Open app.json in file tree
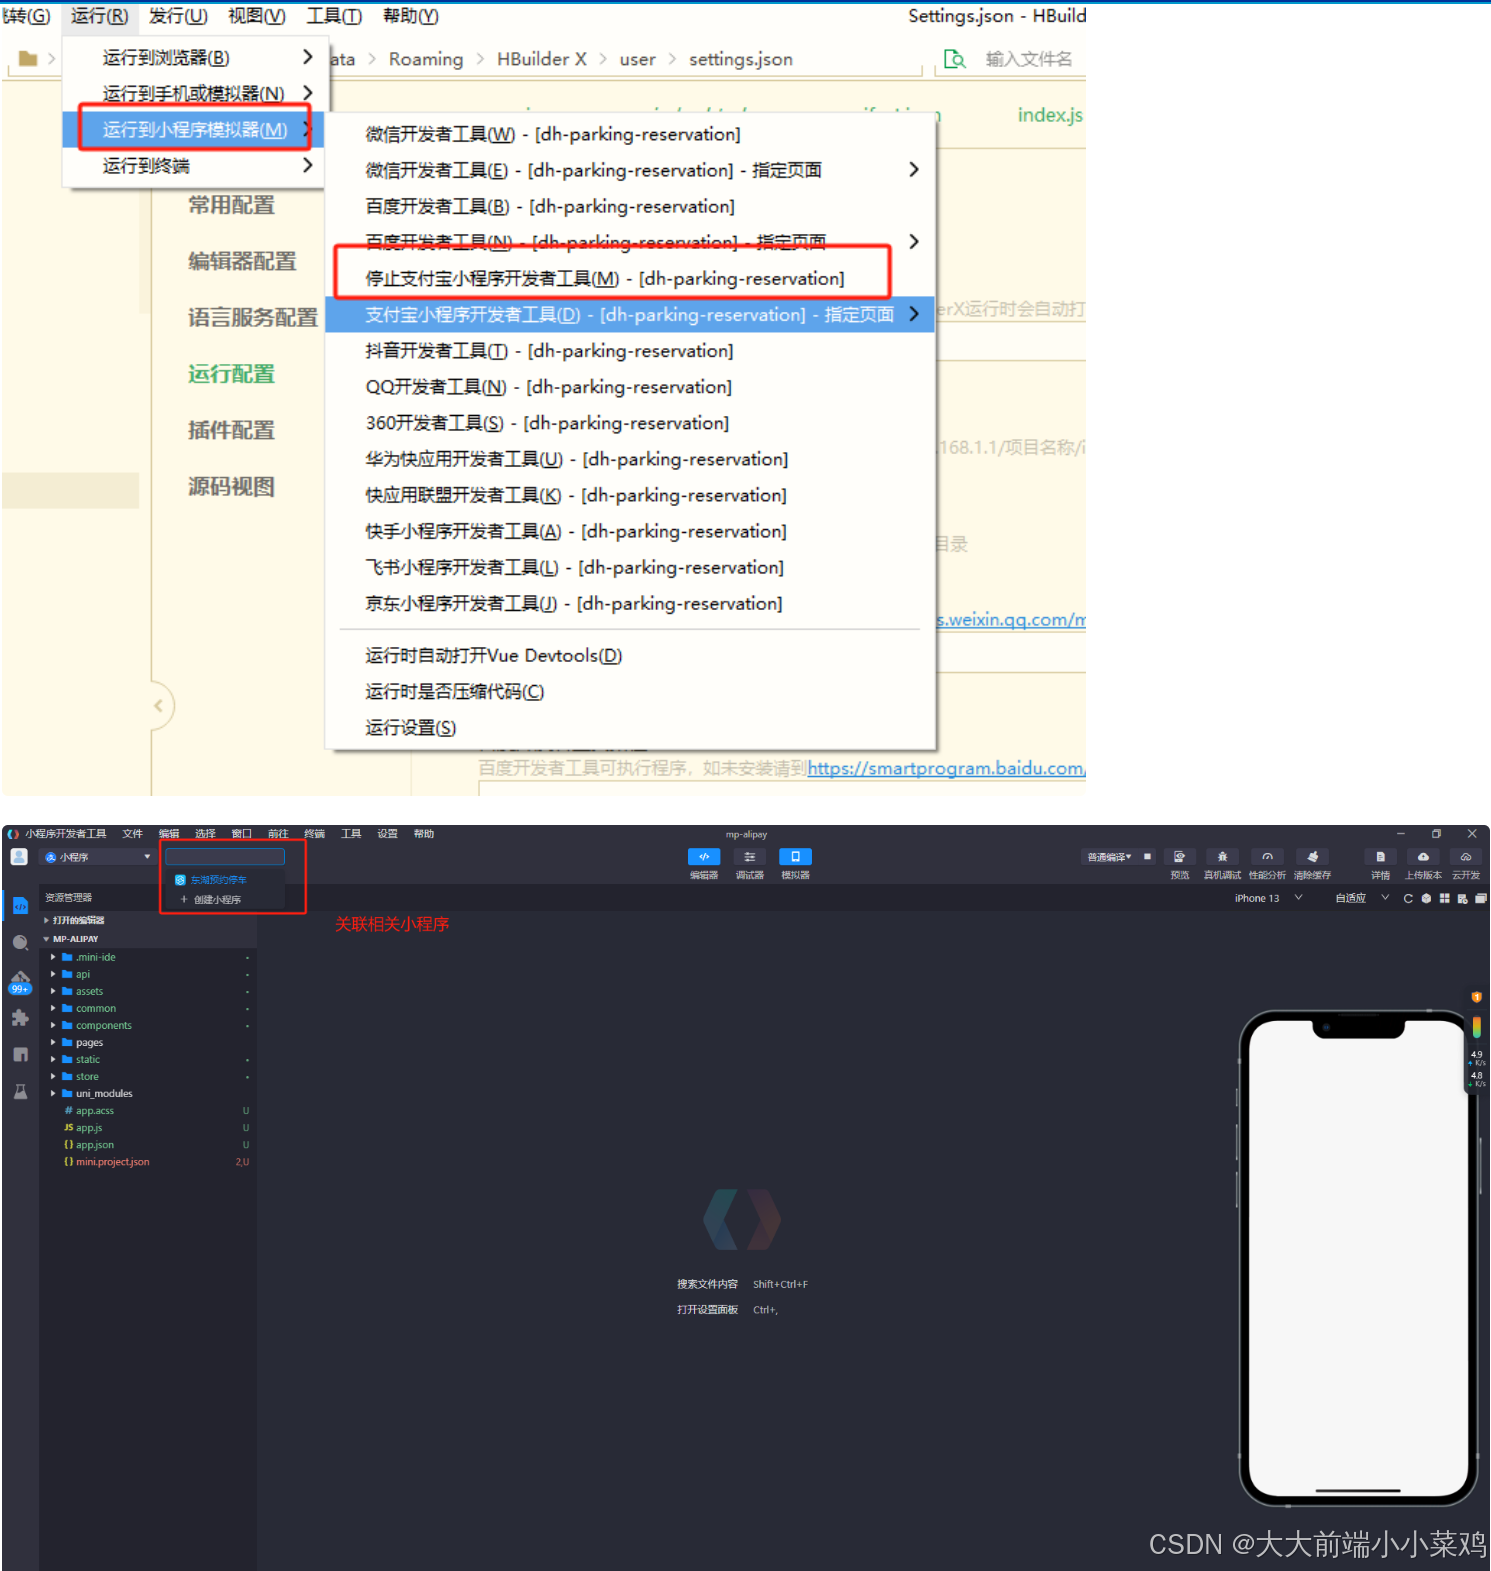Viewport: 1491px width, 1571px height. (x=95, y=1144)
